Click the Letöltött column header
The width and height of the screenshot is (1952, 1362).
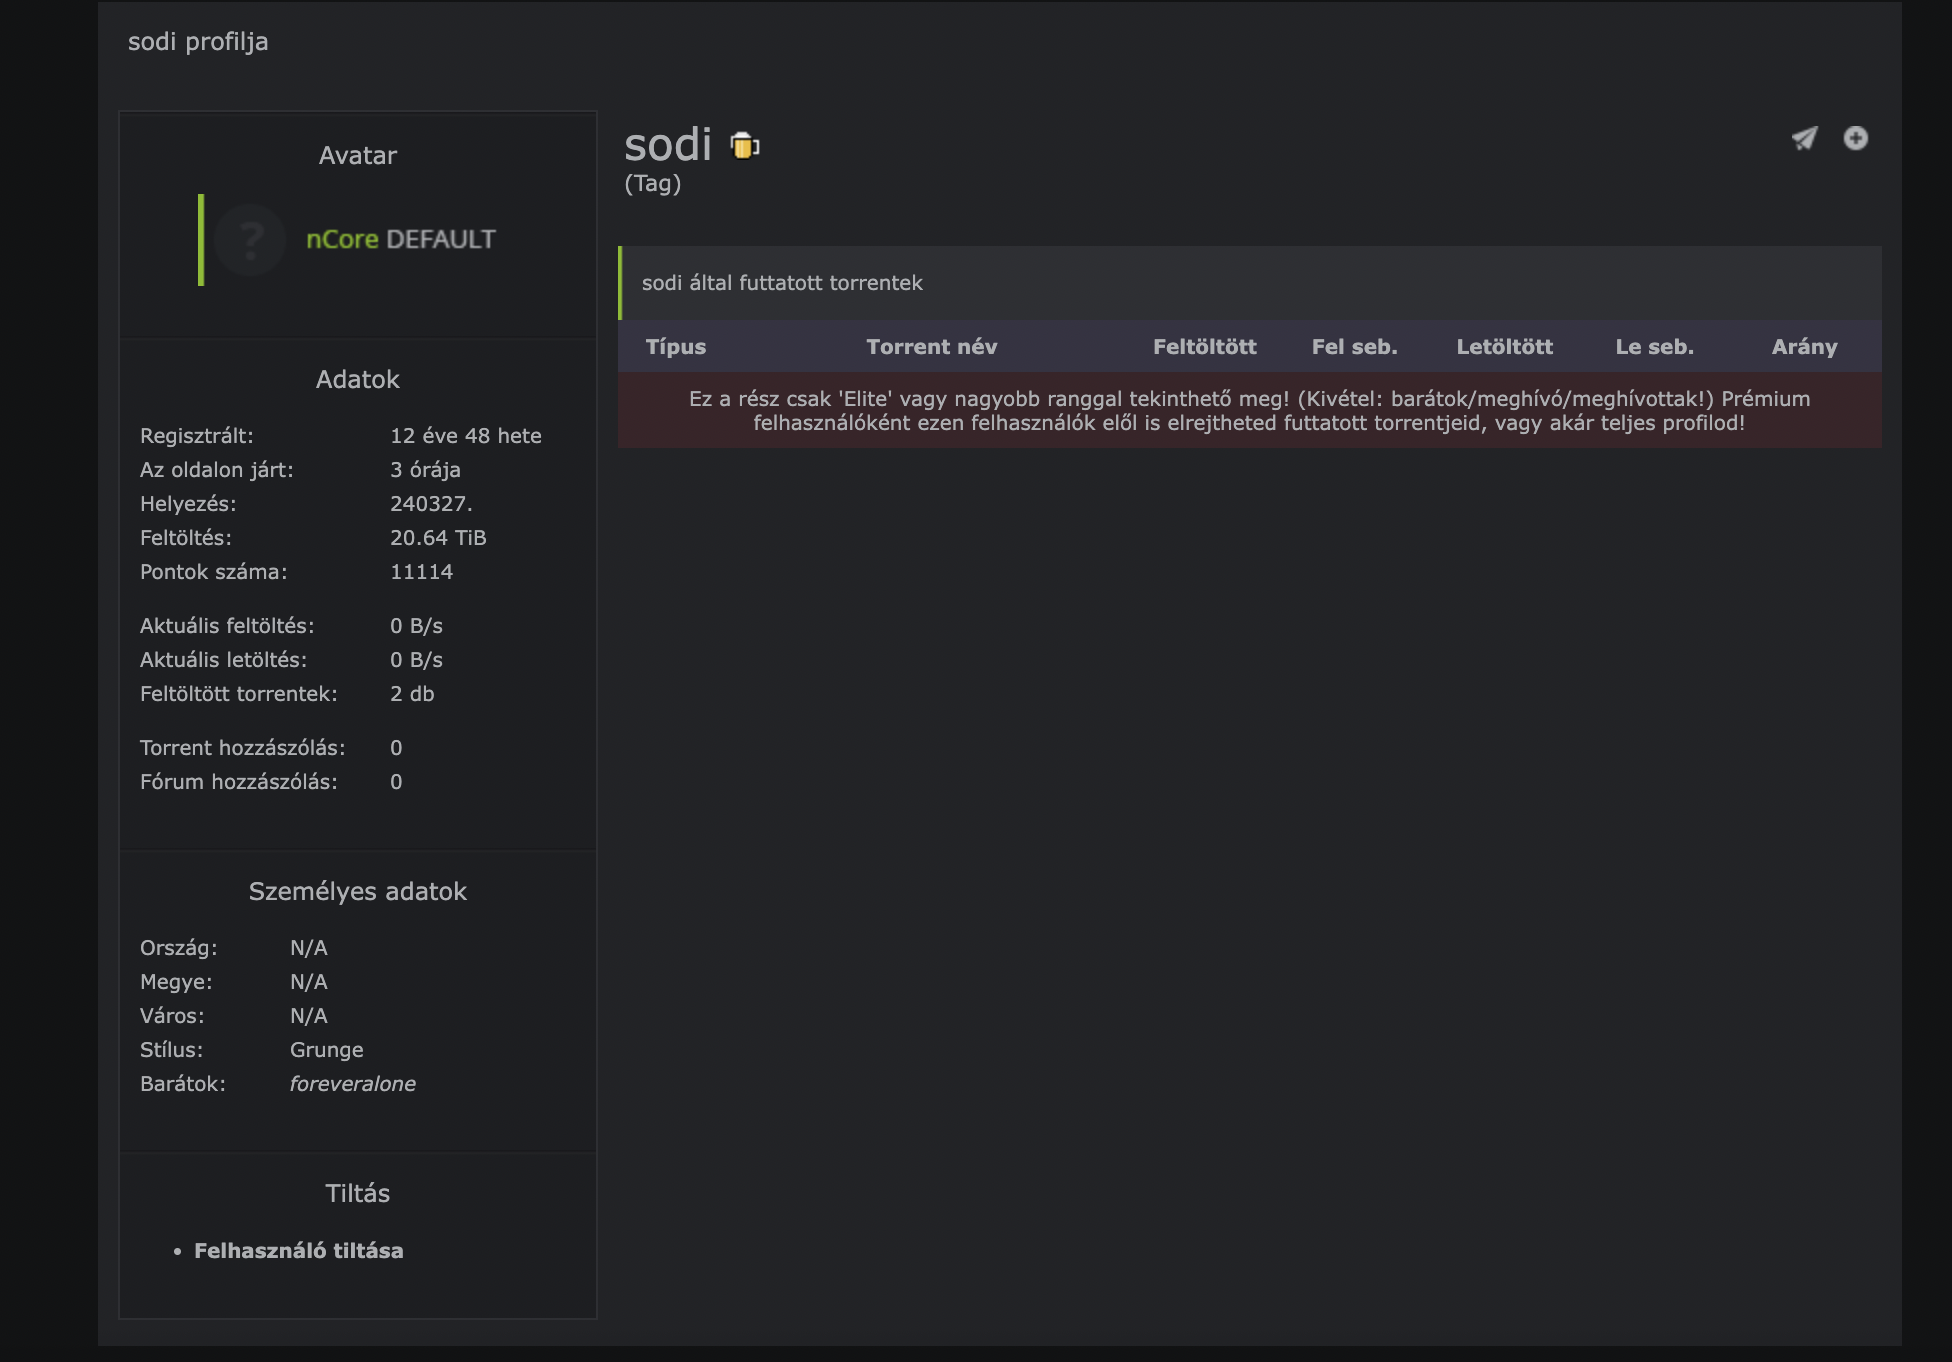(1504, 347)
